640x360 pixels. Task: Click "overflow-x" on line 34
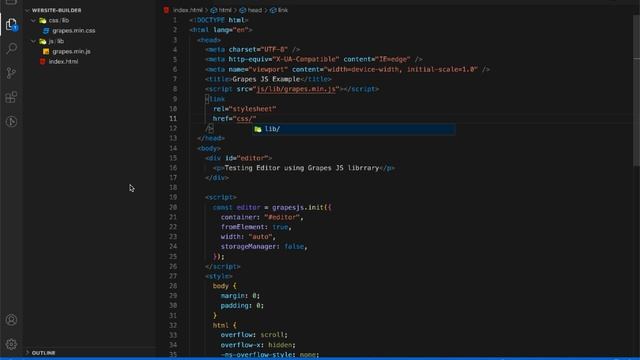(240, 345)
